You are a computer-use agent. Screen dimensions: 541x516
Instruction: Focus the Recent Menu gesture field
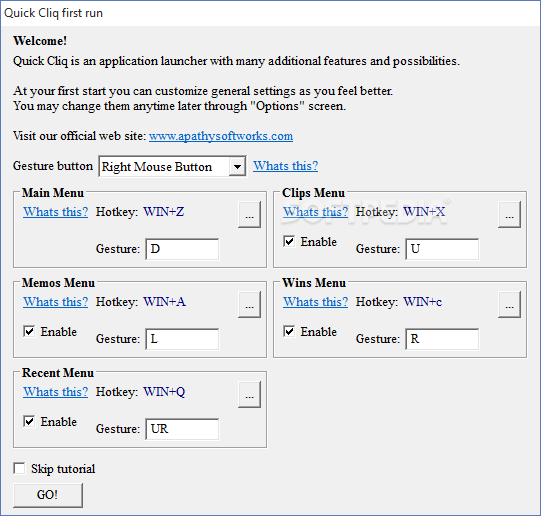(x=182, y=429)
